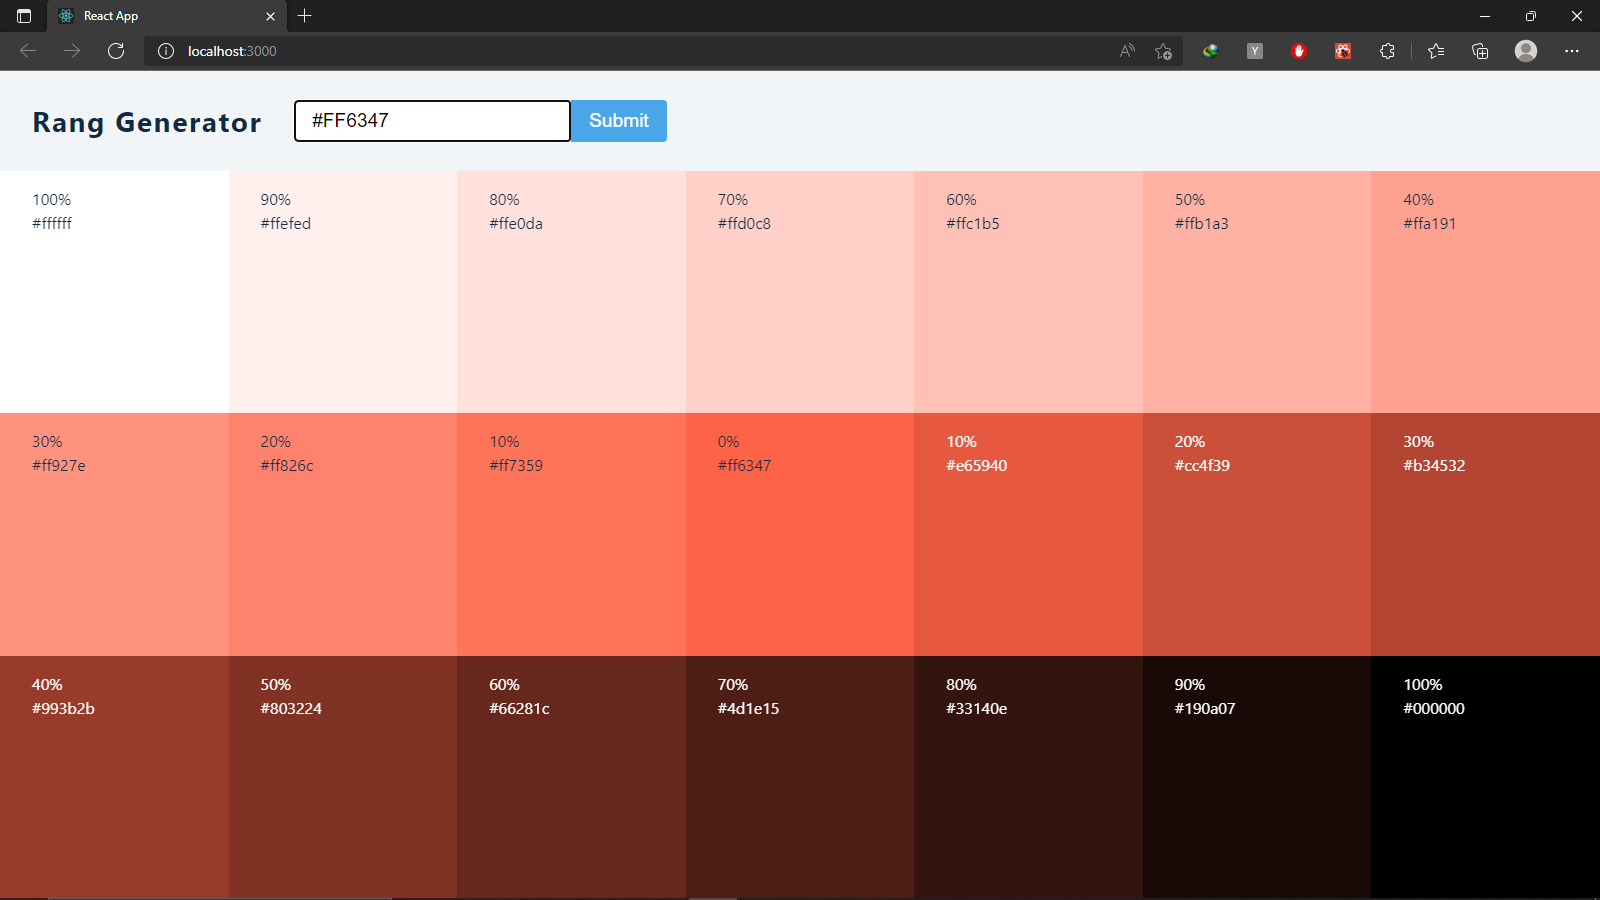Add this page to favorites
Viewport: 1600px width, 900px height.
pos(1163,51)
